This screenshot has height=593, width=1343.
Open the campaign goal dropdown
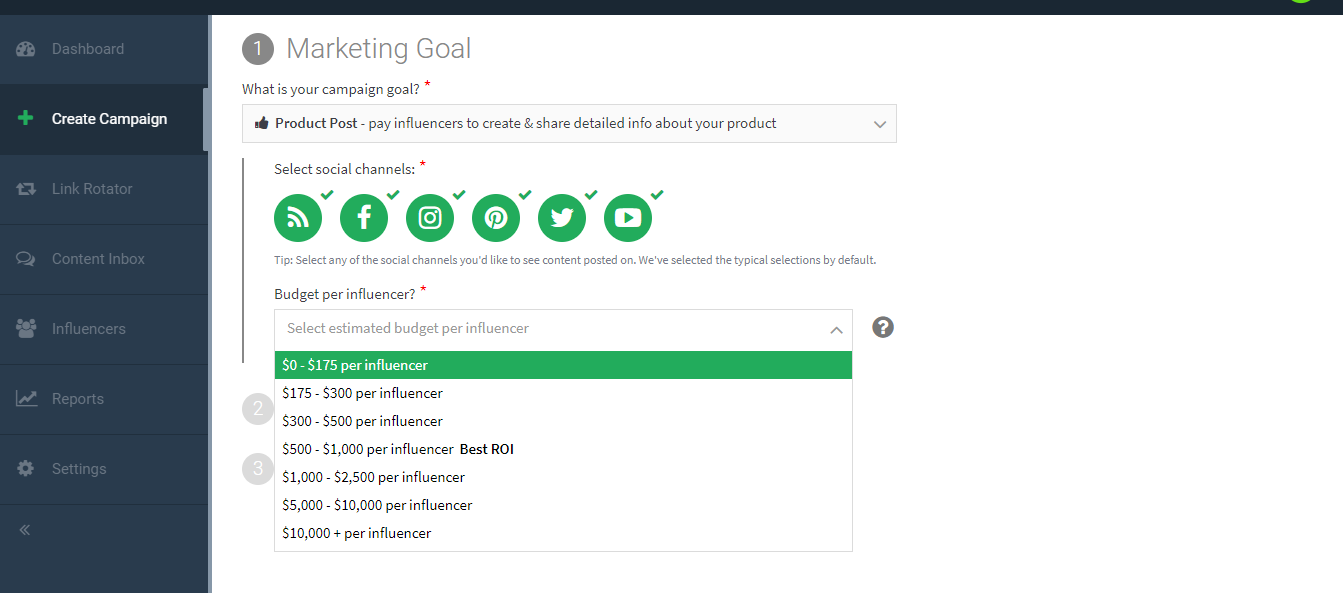click(x=569, y=124)
